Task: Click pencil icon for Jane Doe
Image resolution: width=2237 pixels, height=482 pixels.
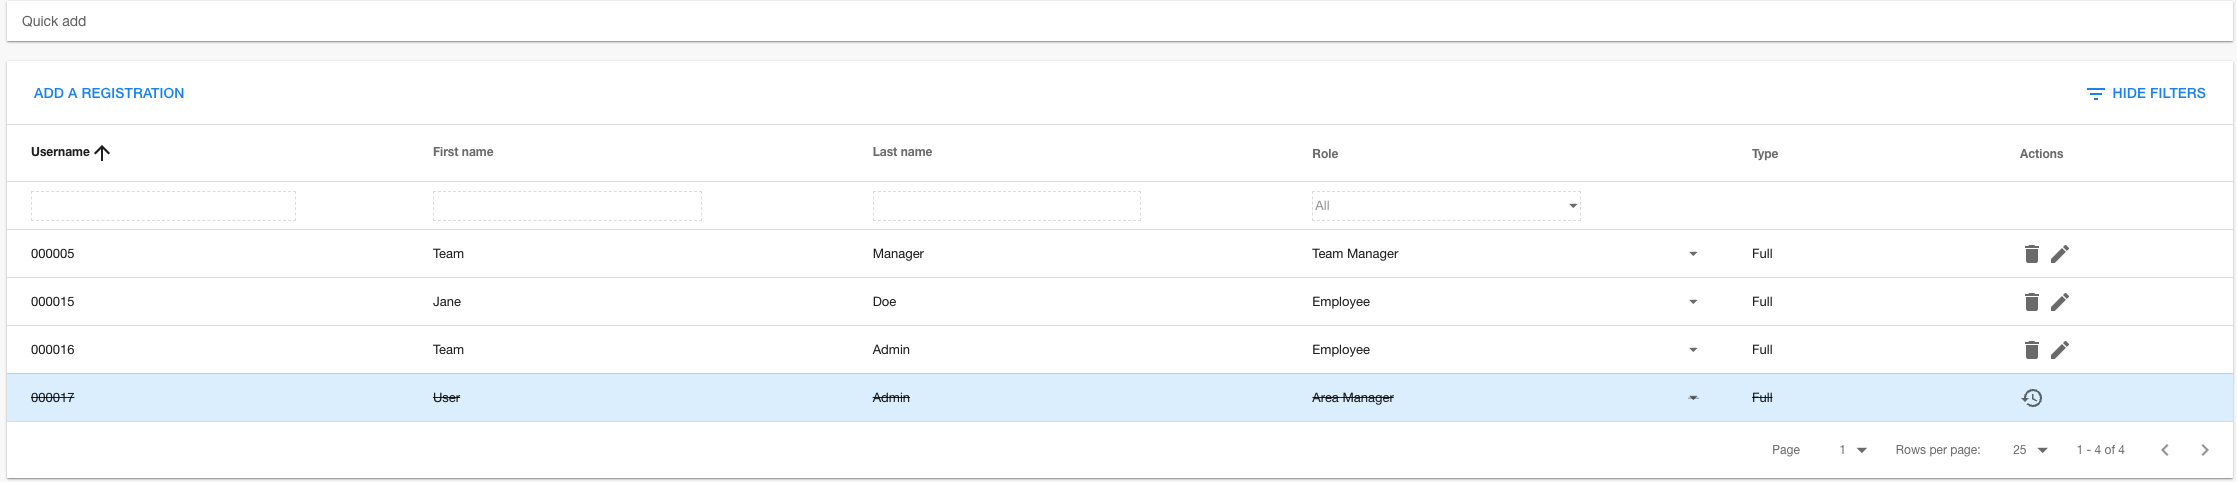Action: (x=2059, y=302)
